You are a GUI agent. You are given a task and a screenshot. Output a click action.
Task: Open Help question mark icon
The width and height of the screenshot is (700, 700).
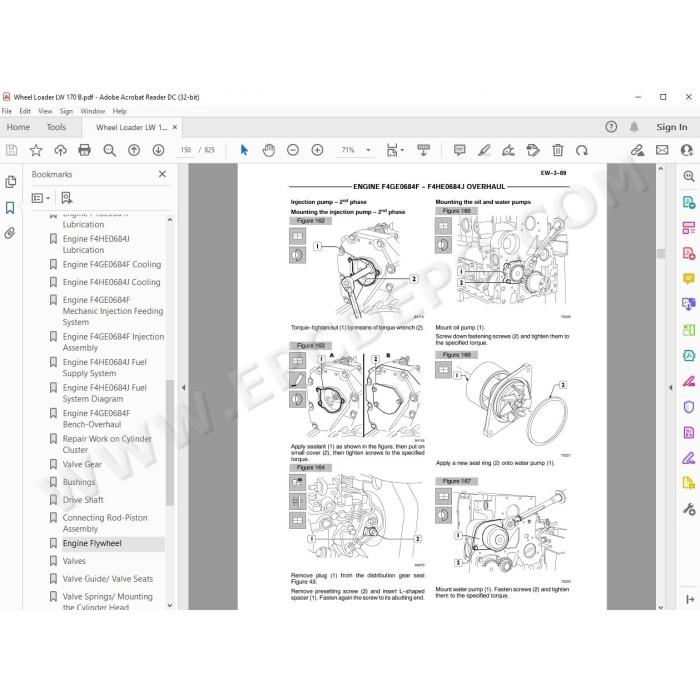(x=611, y=127)
